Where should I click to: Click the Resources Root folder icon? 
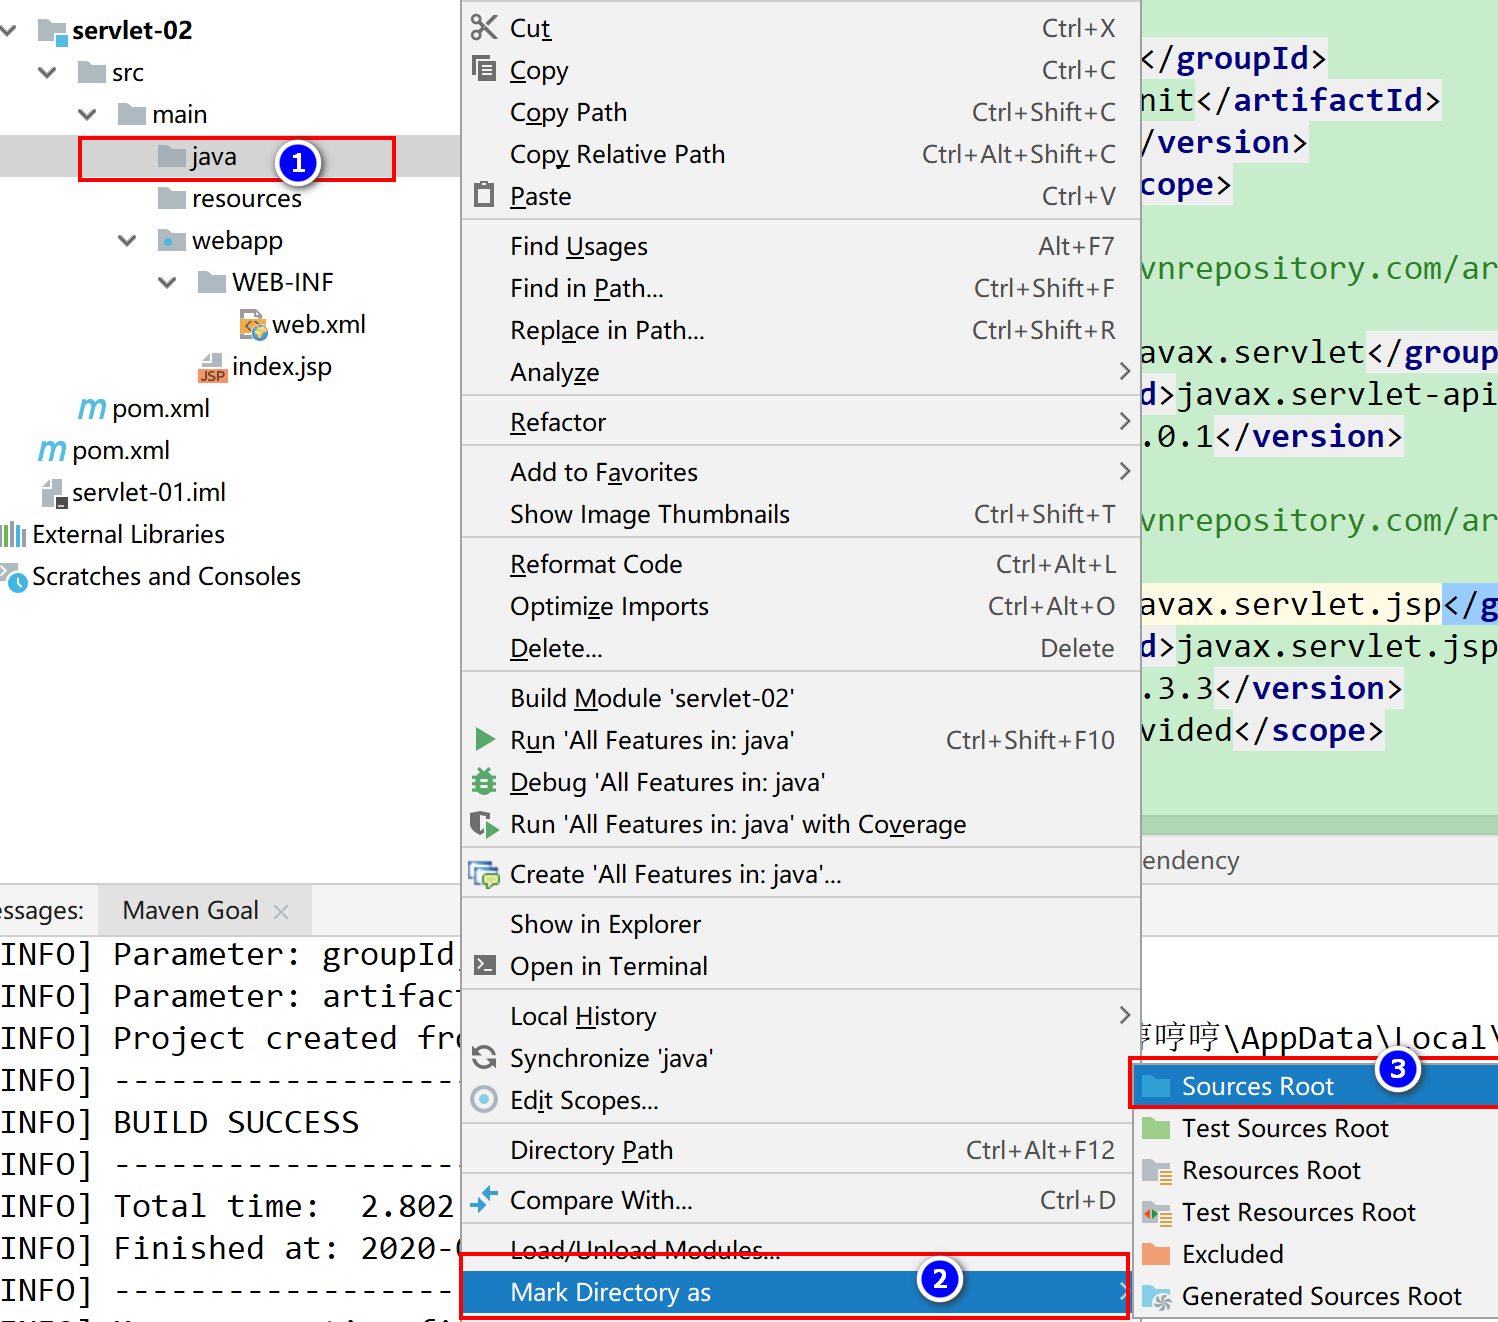coord(1157,1171)
